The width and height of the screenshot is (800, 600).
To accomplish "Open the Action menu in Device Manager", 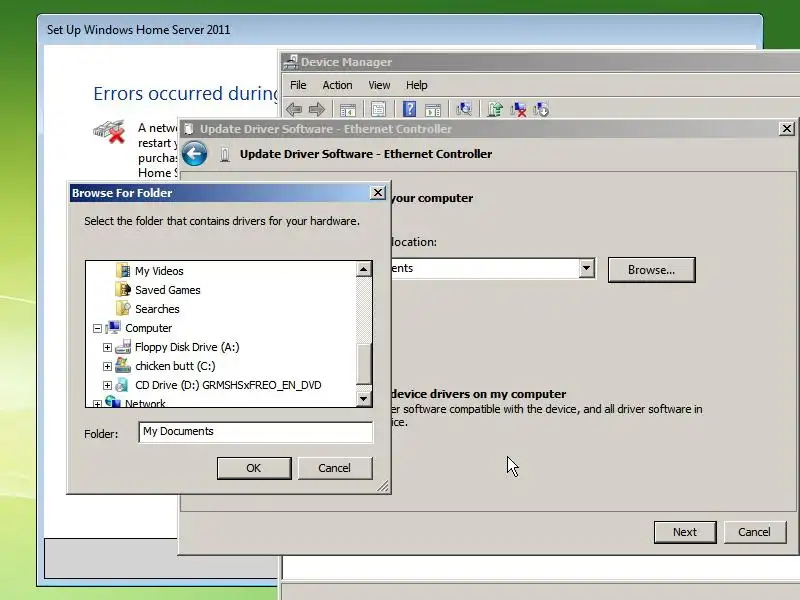I will pyautogui.click(x=337, y=85).
